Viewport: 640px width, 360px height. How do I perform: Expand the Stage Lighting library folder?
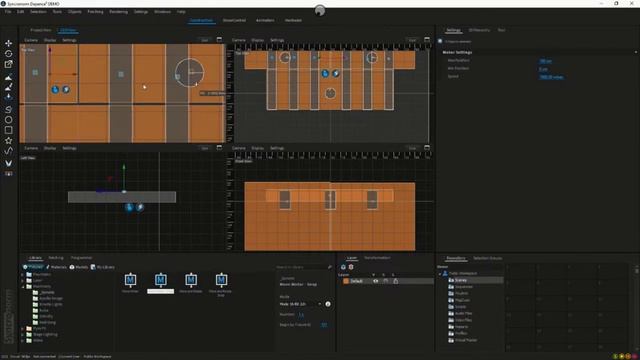(22, 335)
